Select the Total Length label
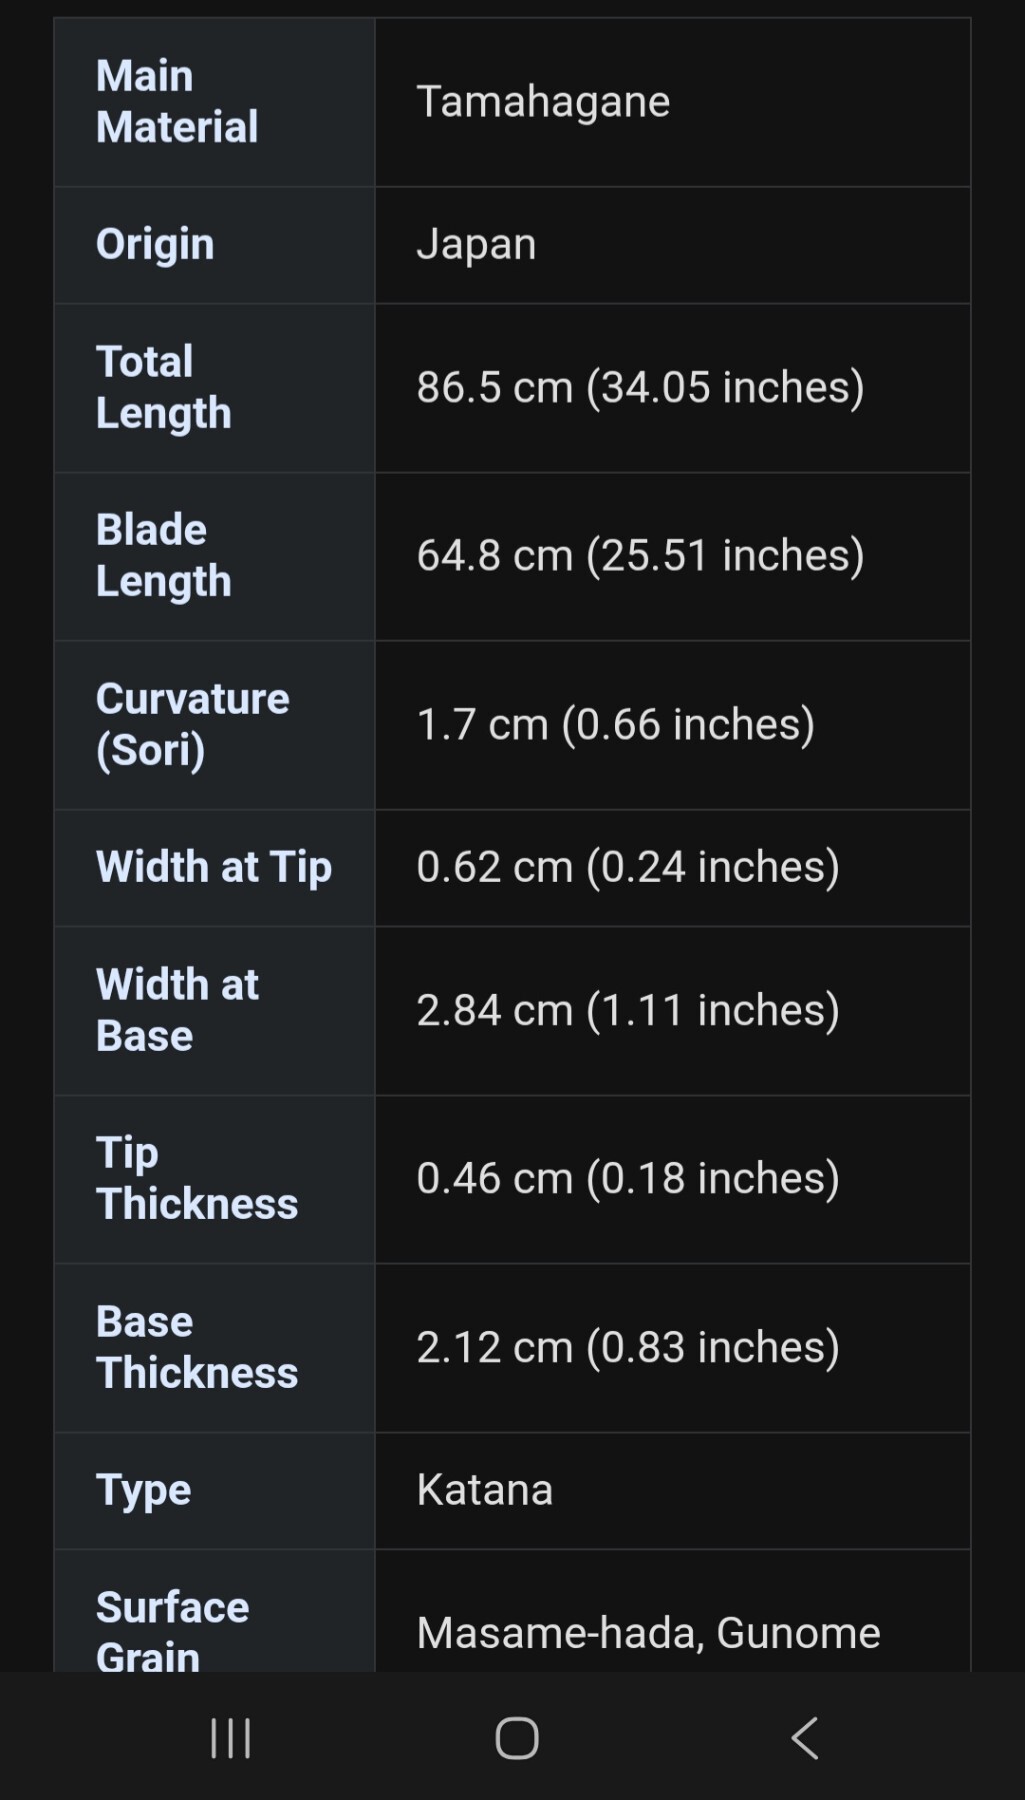 pyautogui.click(x=164, y=387)
